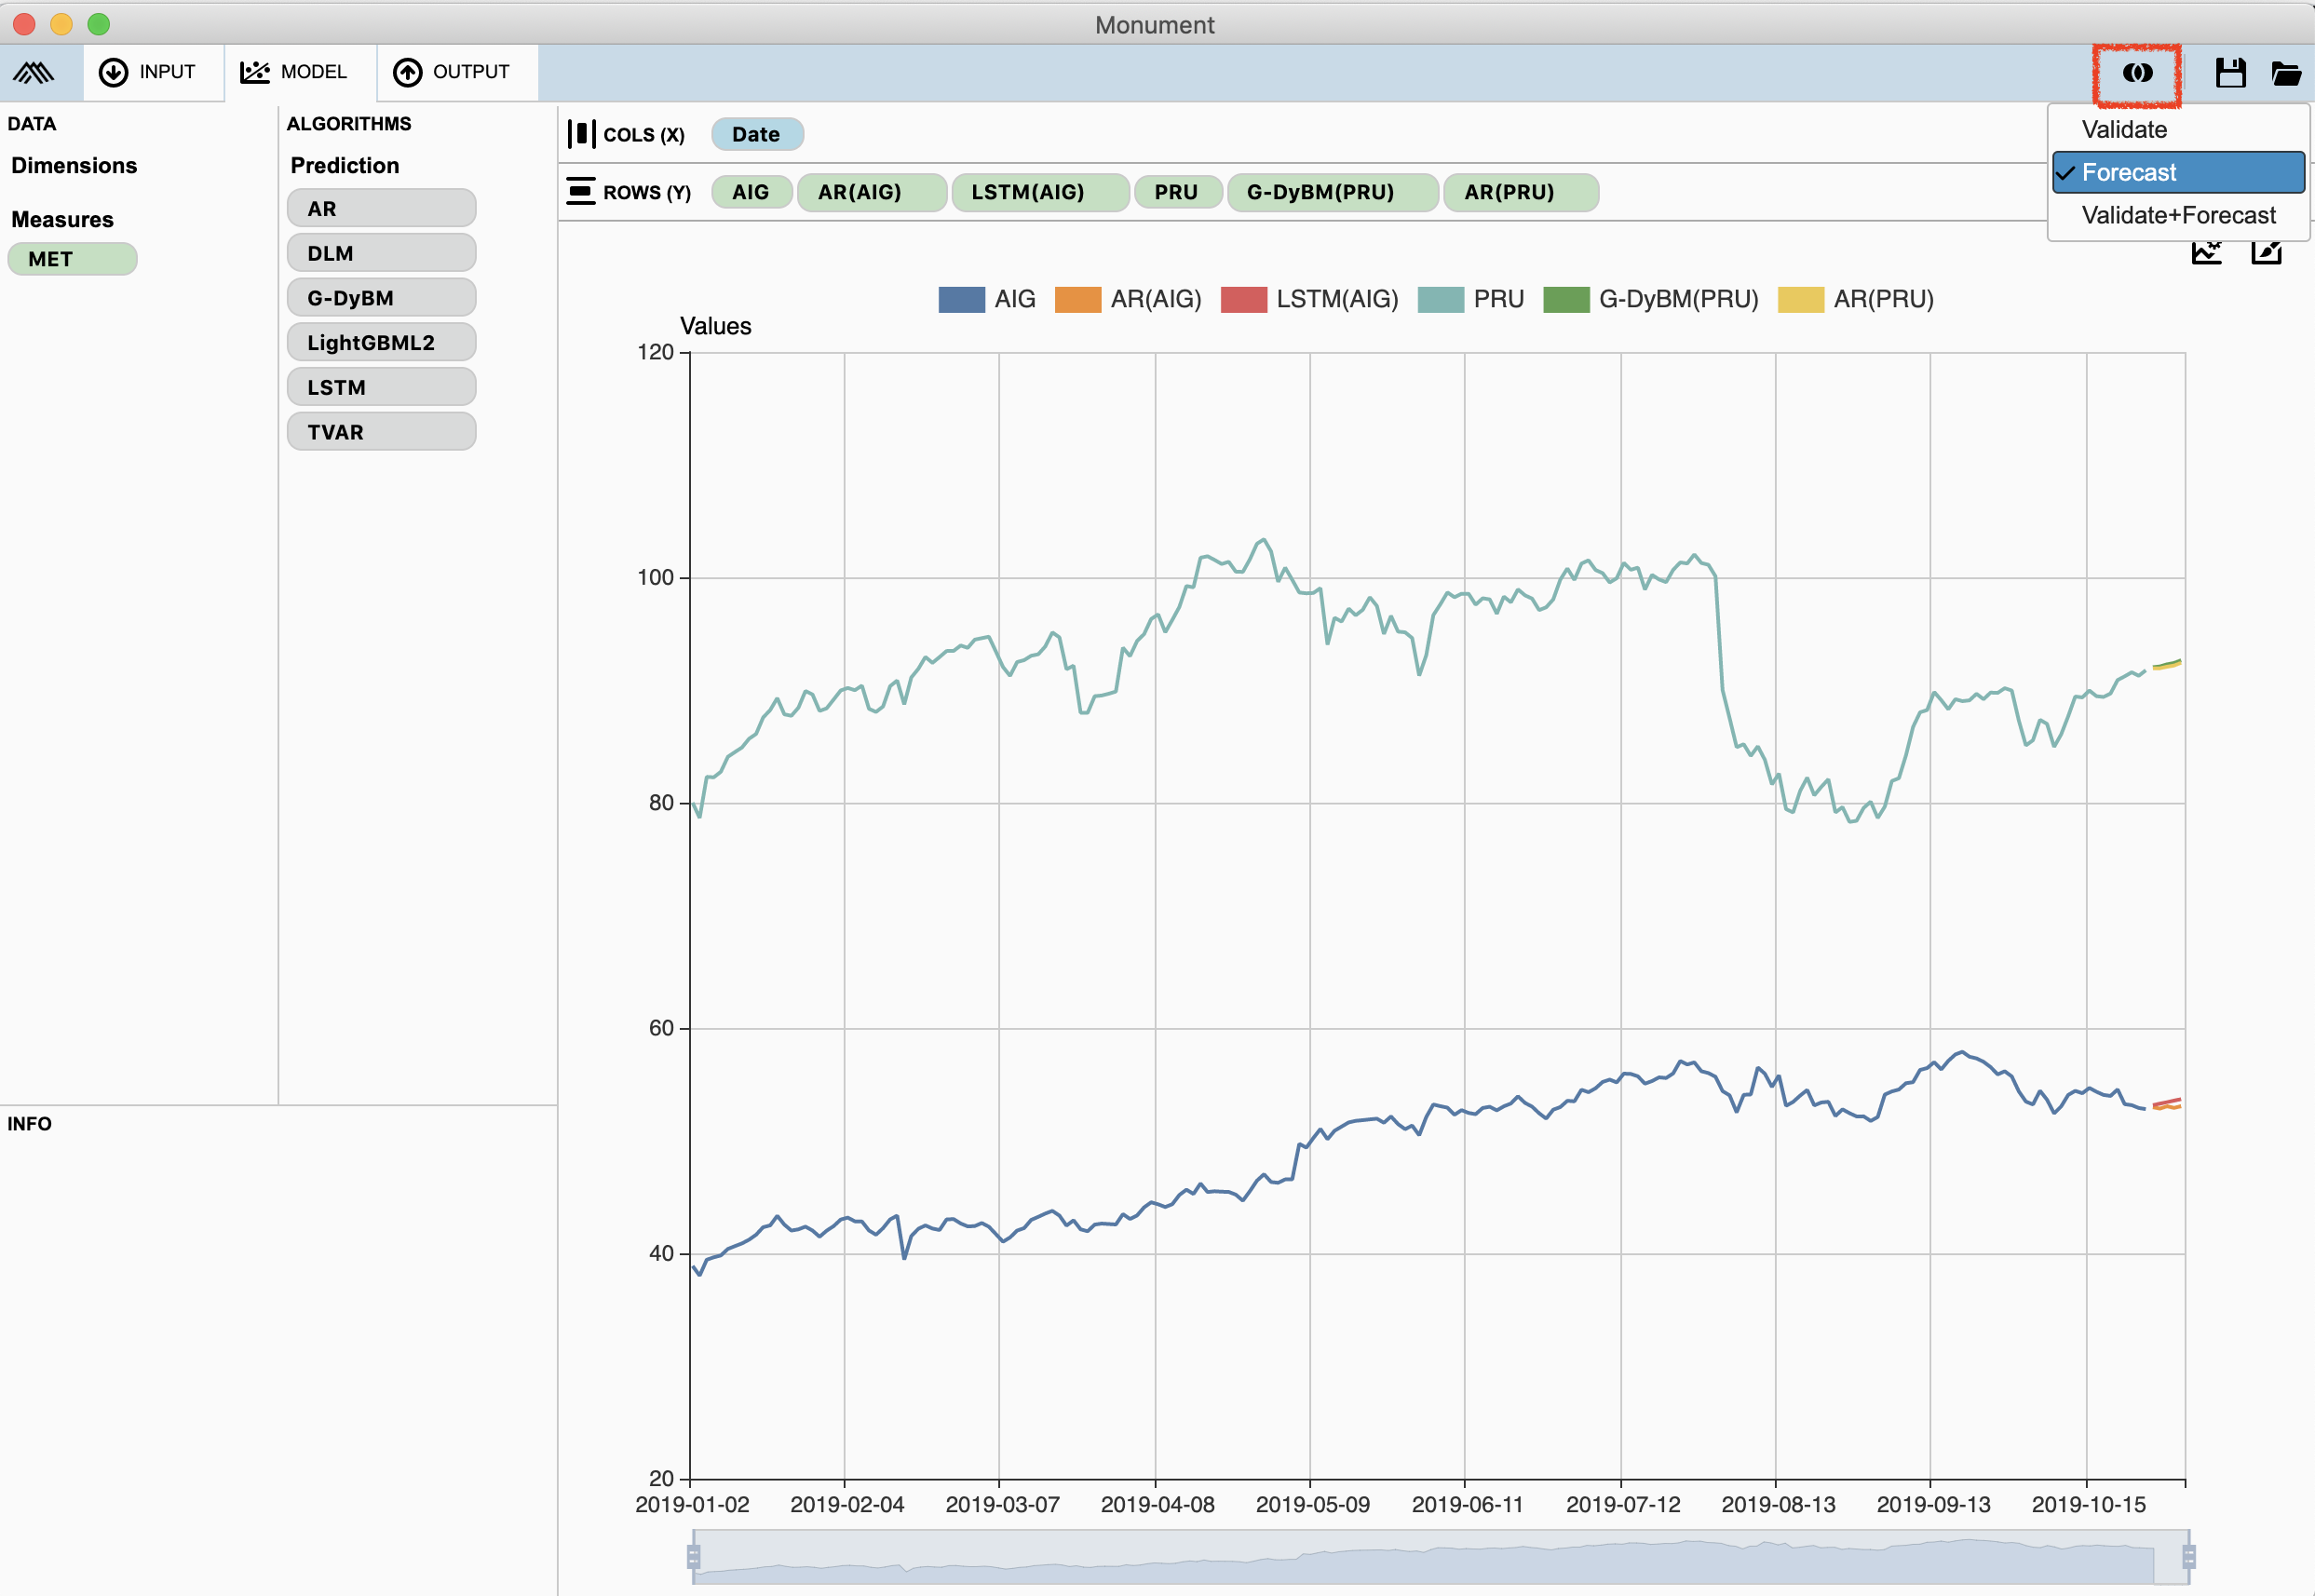Click the AIG pill in ROWS

coord(751,192)
